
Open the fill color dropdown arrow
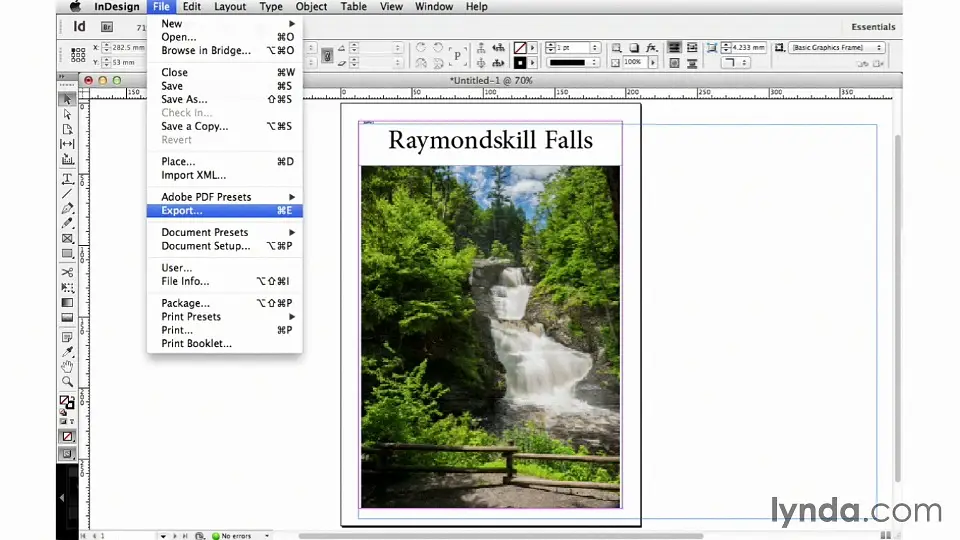(532, 62)
